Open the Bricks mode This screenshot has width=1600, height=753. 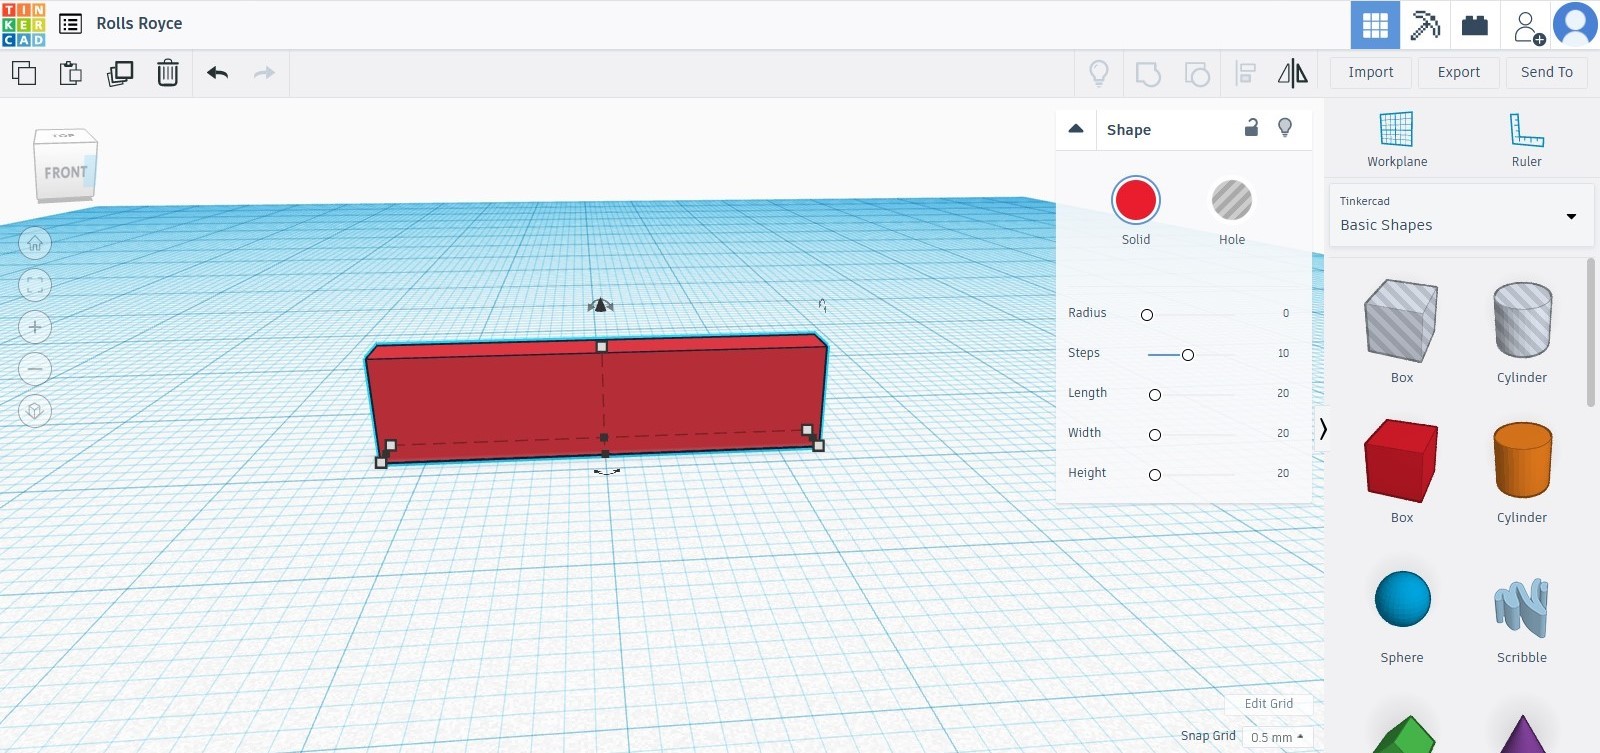1475,25
